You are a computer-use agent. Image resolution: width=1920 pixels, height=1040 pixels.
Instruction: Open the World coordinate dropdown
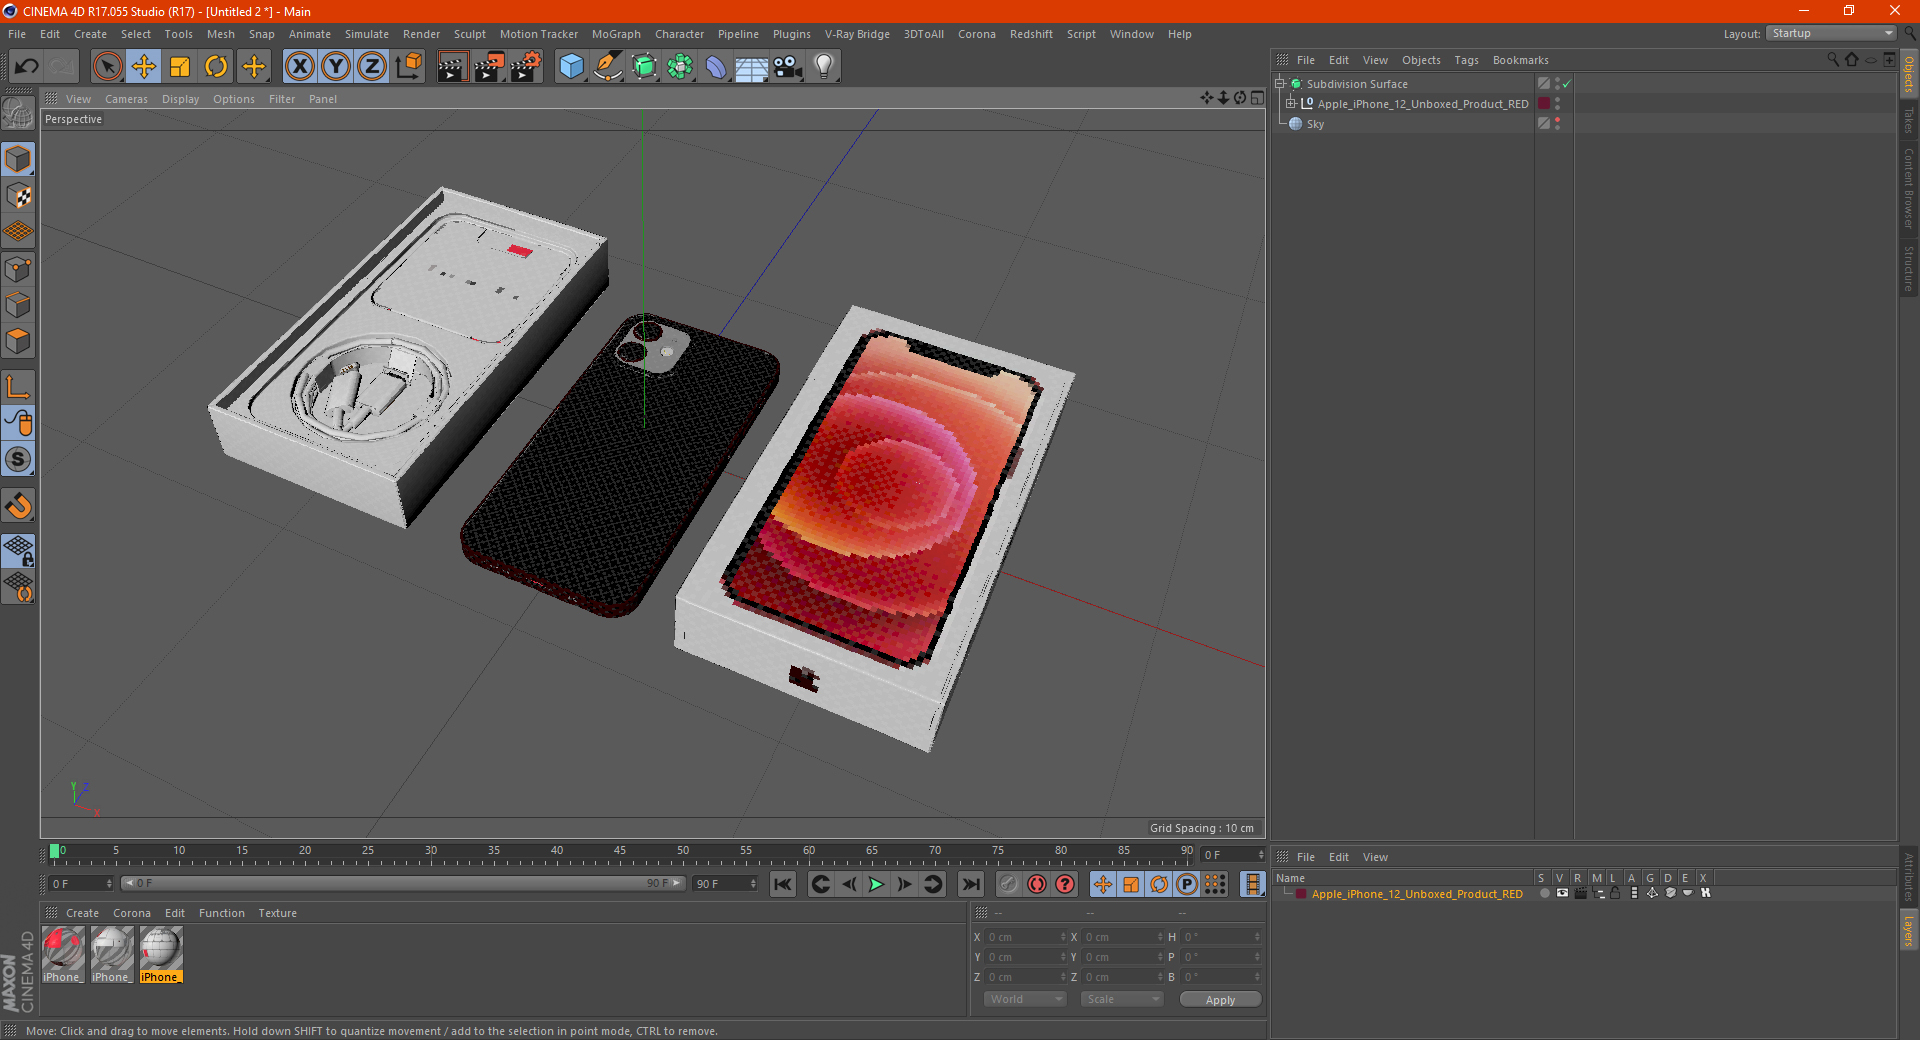[1025, 999]
